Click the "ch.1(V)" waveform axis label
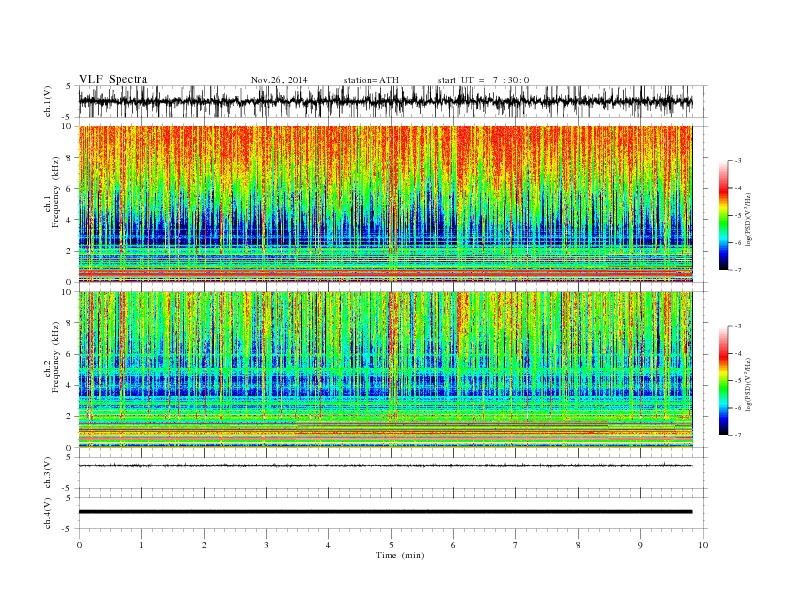Image resolution: width=792 pixels, height=612 pixels. pyautogui.click(x=48, y=101)
